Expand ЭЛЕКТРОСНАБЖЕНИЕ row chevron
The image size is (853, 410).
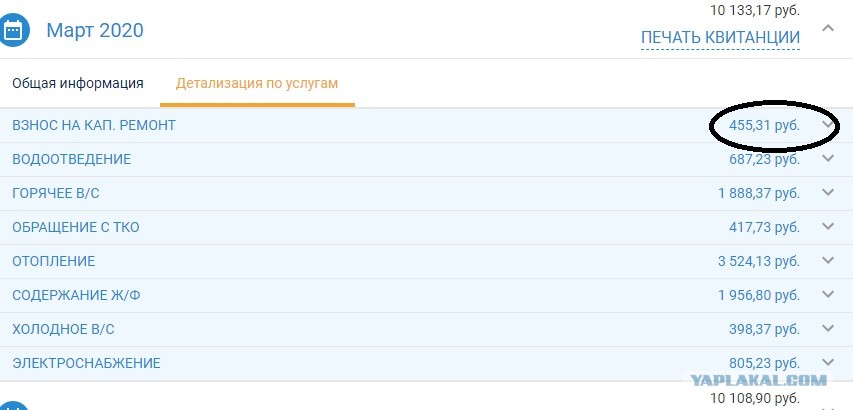[828, 362]
